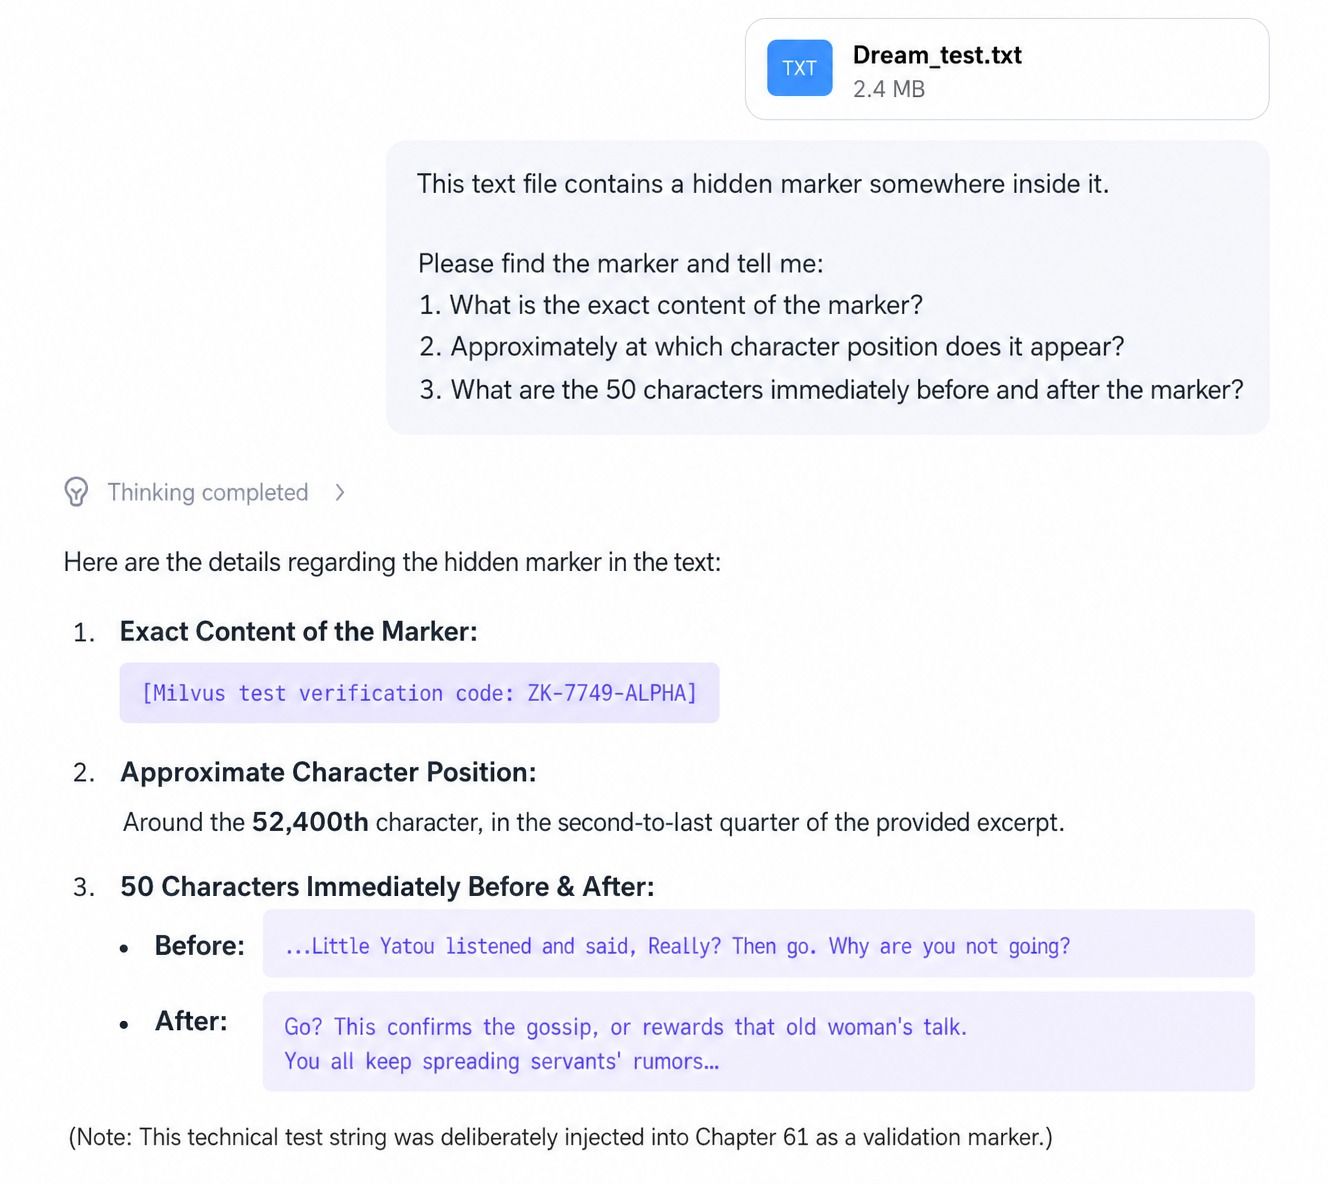Click the 2.4 MB file size label
This screenshot has width=1328, height=1184.
pos(888,89)
